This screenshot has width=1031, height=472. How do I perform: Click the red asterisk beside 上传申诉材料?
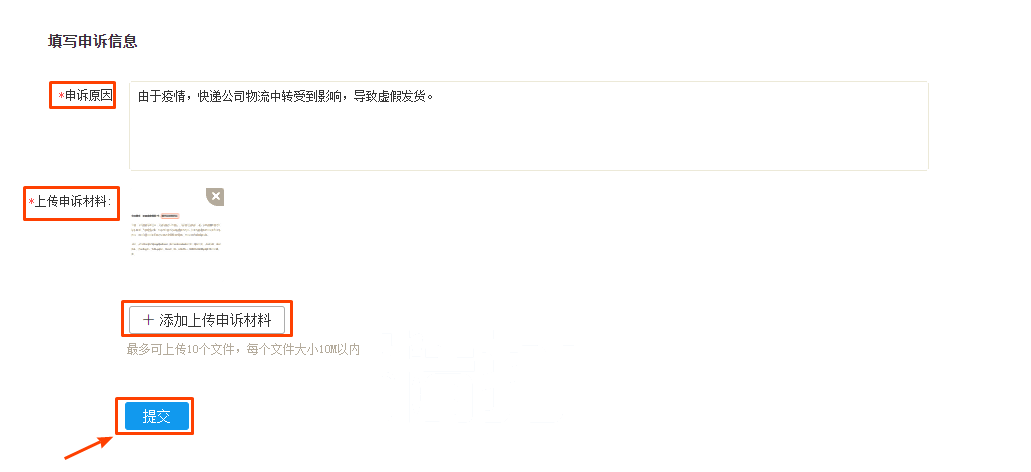coord(31,202)
